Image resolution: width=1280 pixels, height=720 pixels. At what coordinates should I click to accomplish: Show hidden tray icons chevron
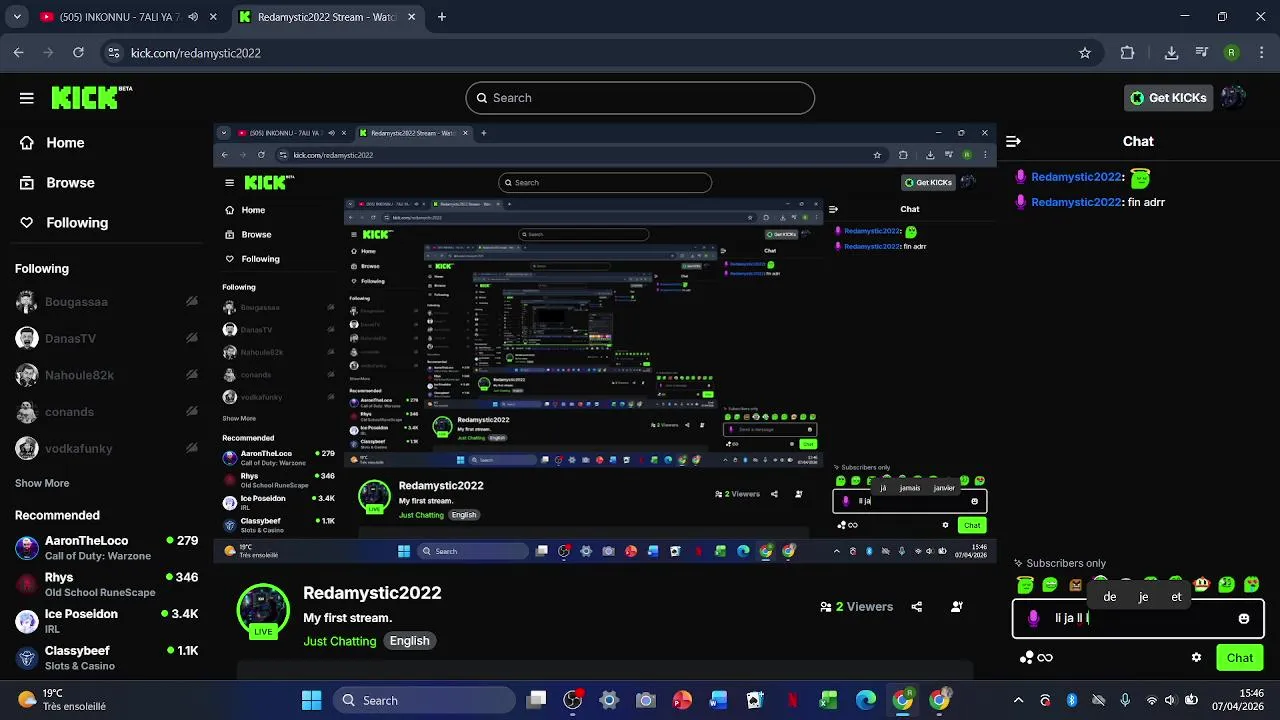coord(1018,700)
